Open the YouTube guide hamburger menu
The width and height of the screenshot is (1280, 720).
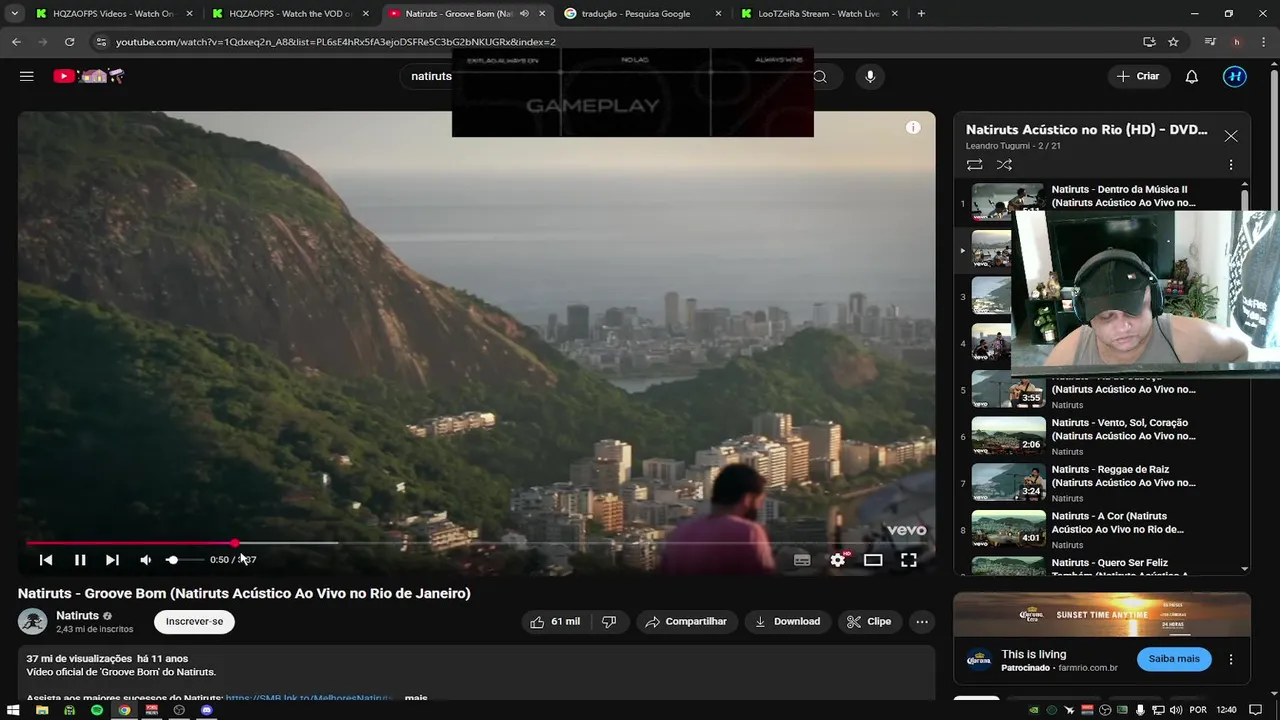tap(27, 76)
